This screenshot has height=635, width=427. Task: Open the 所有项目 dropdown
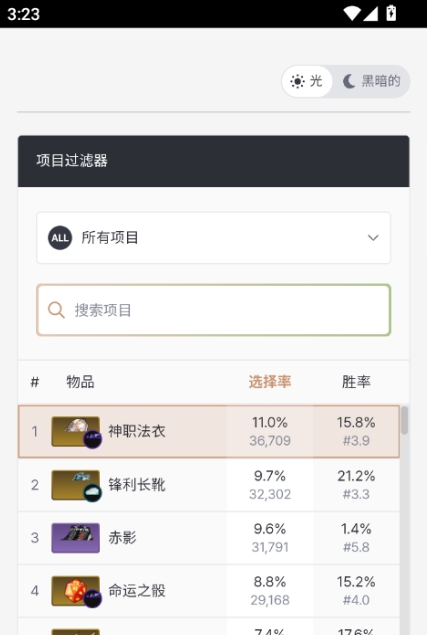(x=214, y=238)
